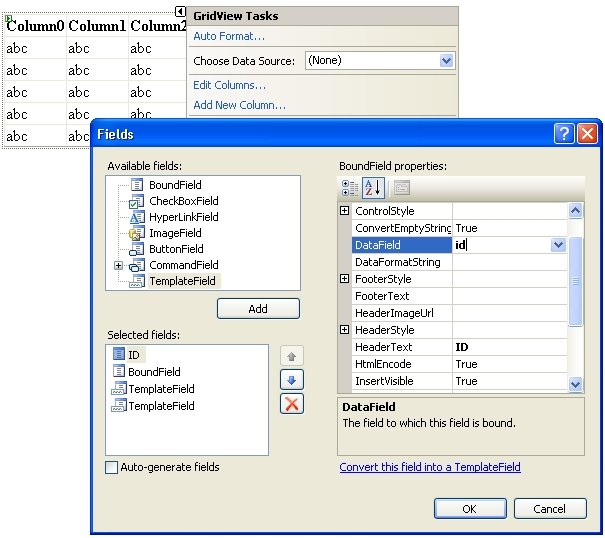This screenshot has height=538, width=605.
Task: Click properties grid scroll up arrow
Action: pyautogui.click(x=575, y=211)
